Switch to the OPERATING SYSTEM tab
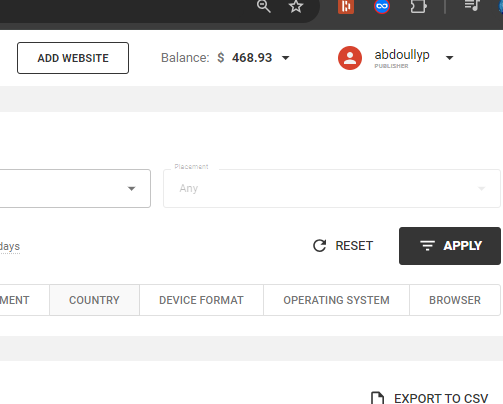Screen dimensions: 503x404 336,300
